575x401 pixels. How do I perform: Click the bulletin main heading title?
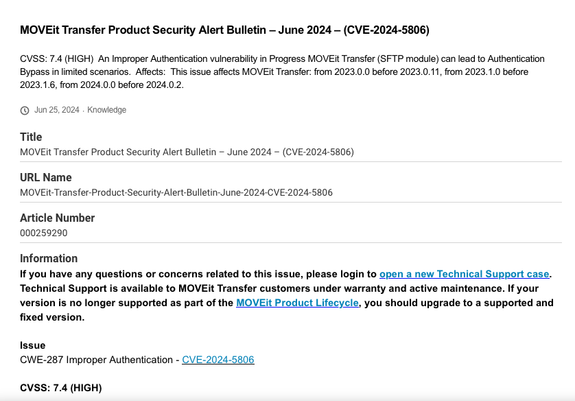(224, 30)
